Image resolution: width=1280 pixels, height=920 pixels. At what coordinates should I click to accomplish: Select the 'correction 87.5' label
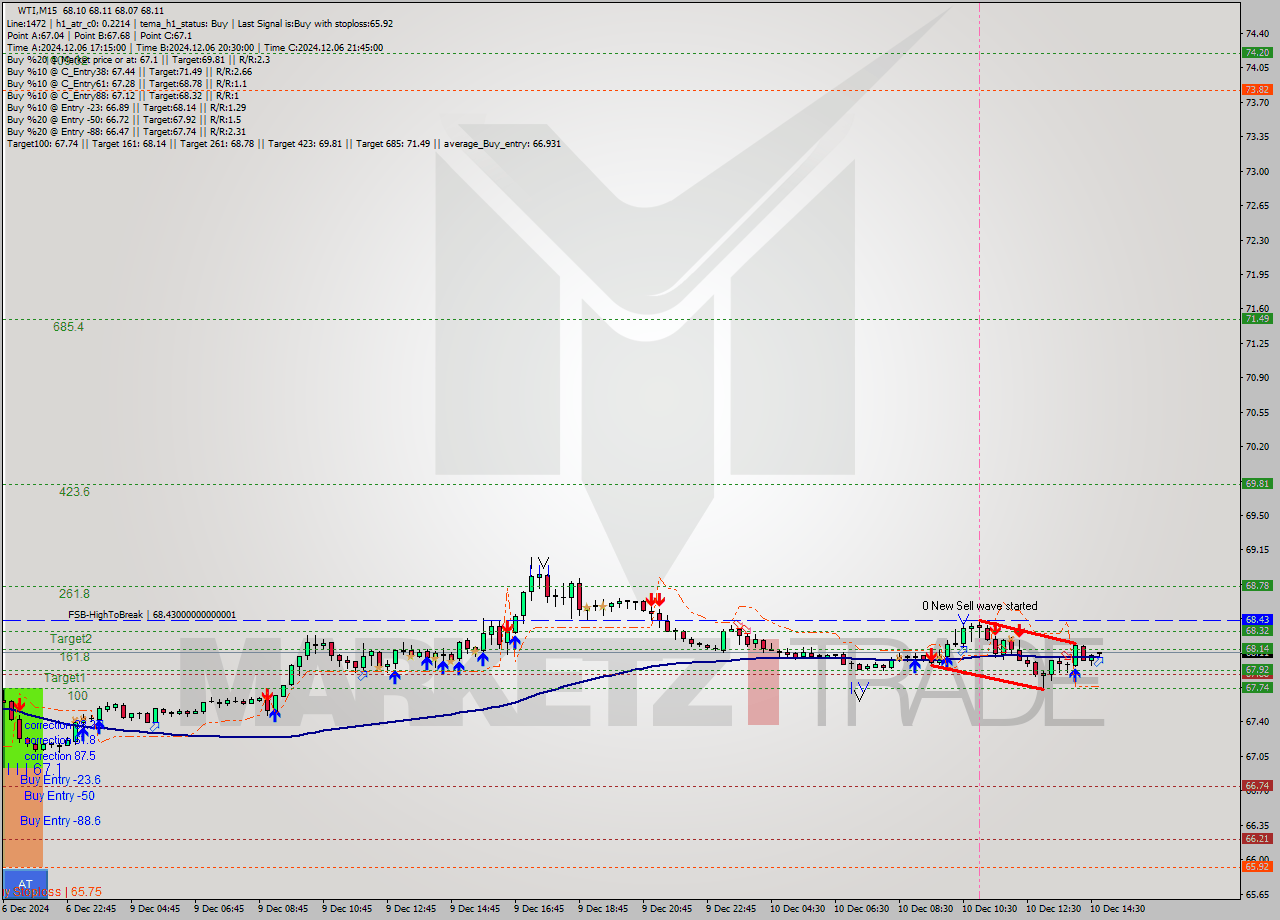point(61,757)
